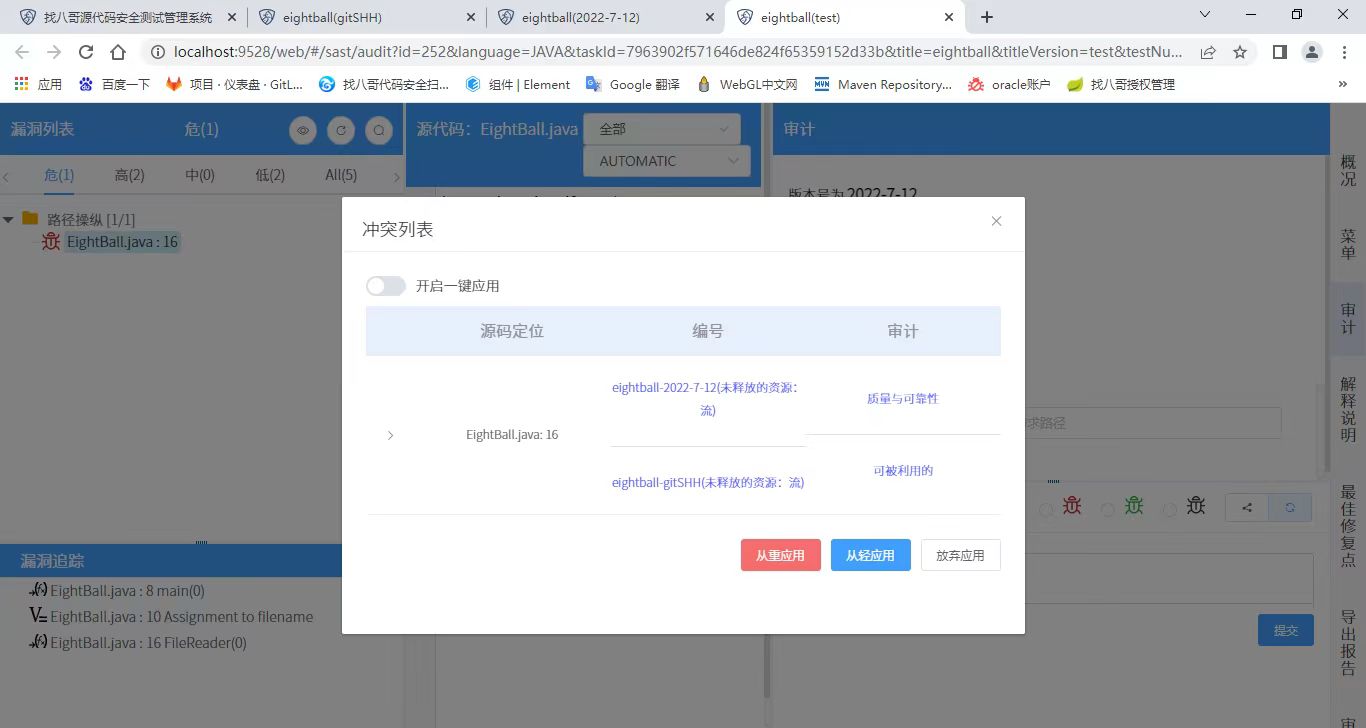Open the Google 翻译 bookmark
The image size is (1366, 728).
(635, 85)
